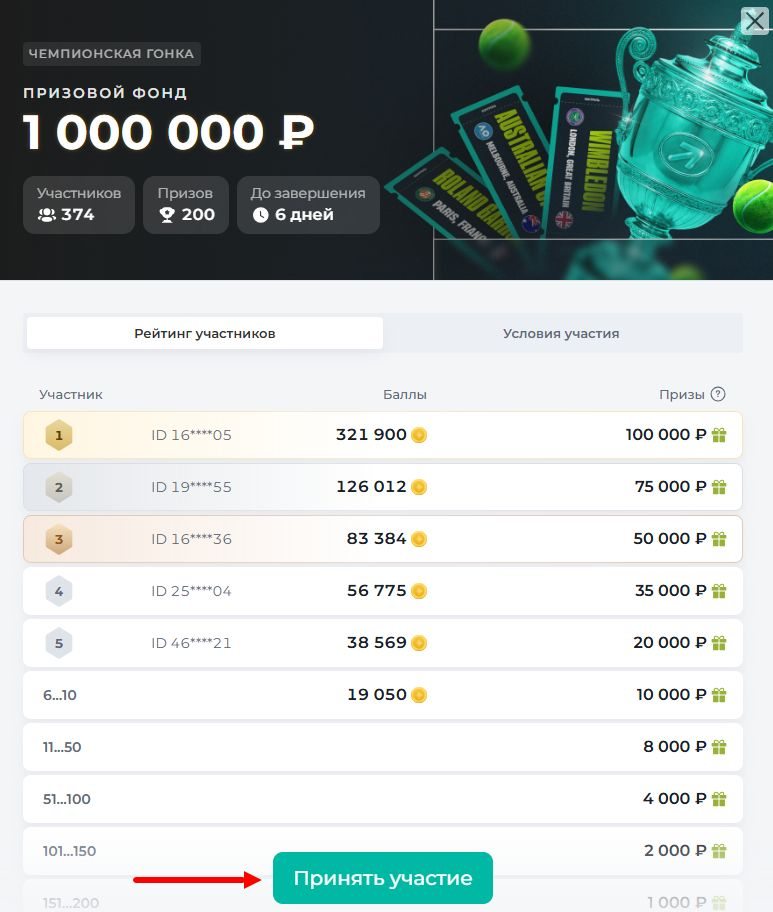
Task: Click the clock icon near 6 дней
Action: 261,215
